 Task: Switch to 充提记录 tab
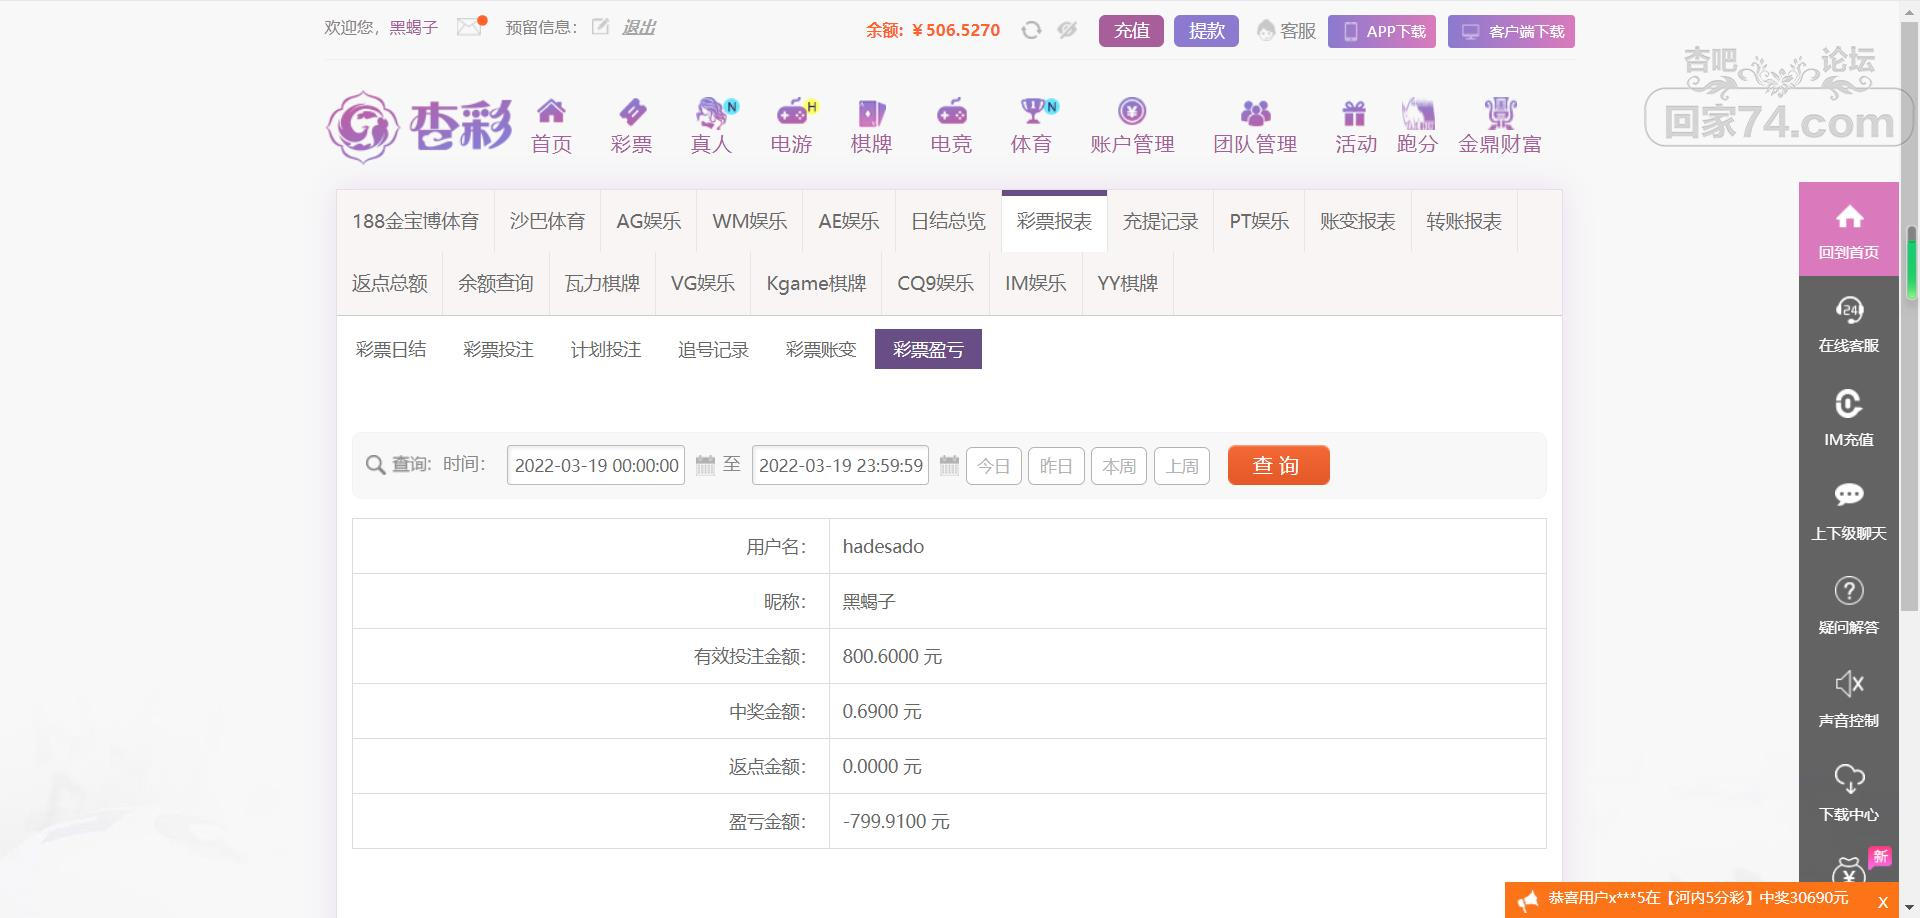click(1160, 221)
